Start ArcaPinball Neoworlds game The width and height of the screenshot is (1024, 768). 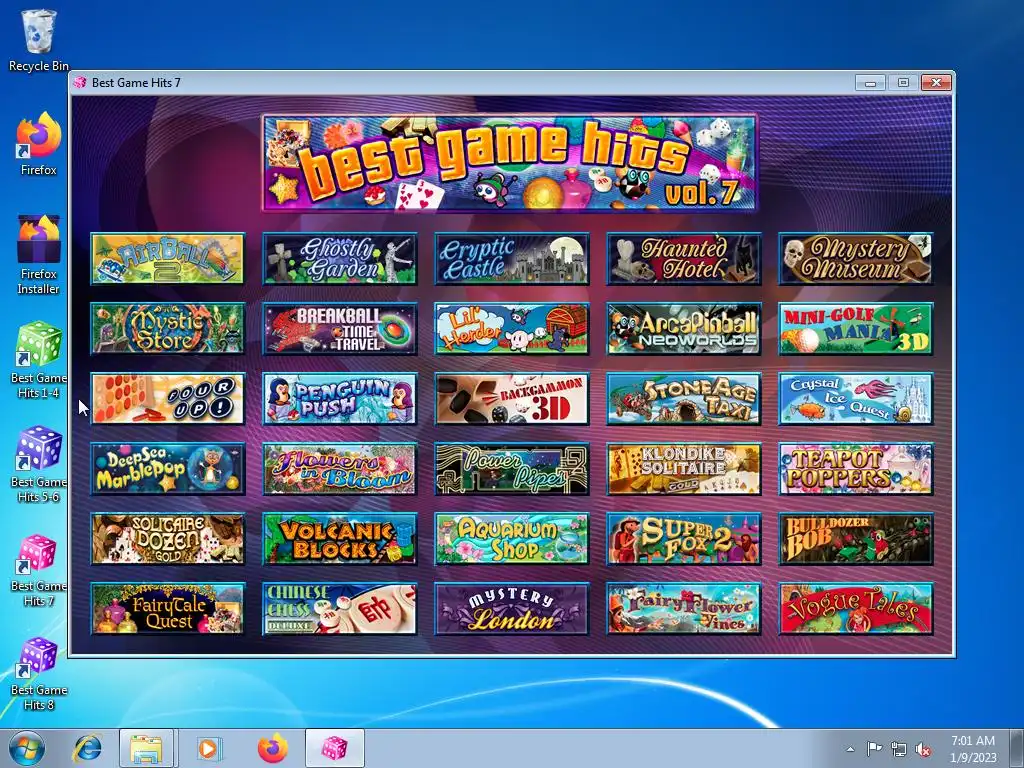[x=684, y=328]
